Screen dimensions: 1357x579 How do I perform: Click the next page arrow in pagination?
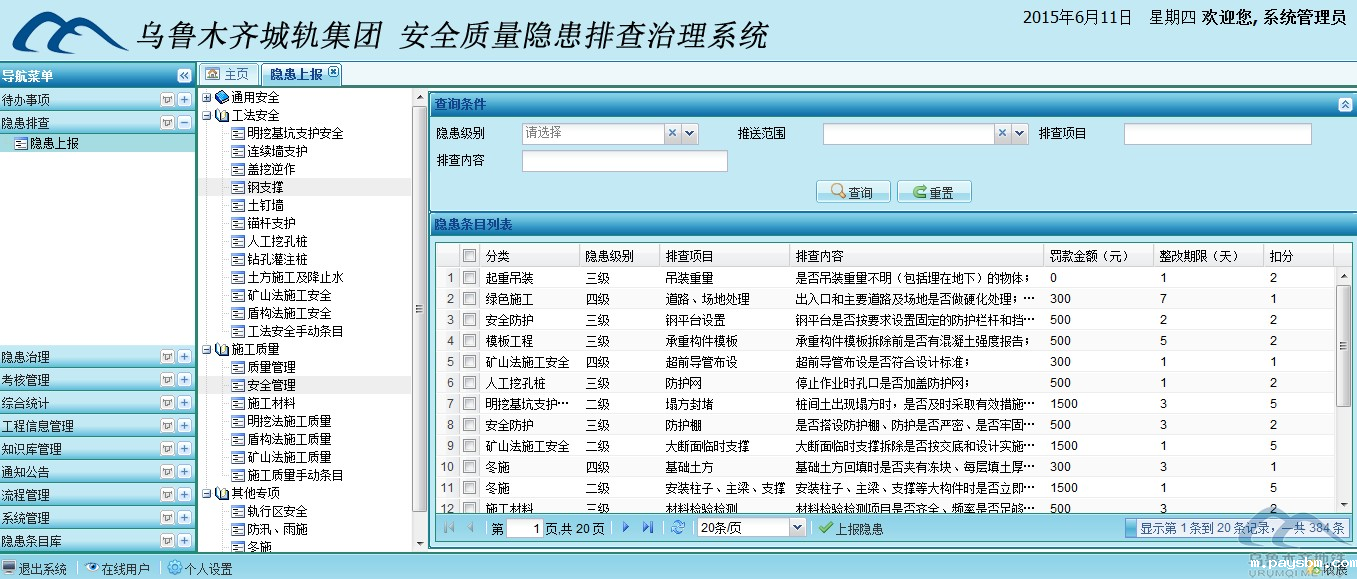coord(626,528)
